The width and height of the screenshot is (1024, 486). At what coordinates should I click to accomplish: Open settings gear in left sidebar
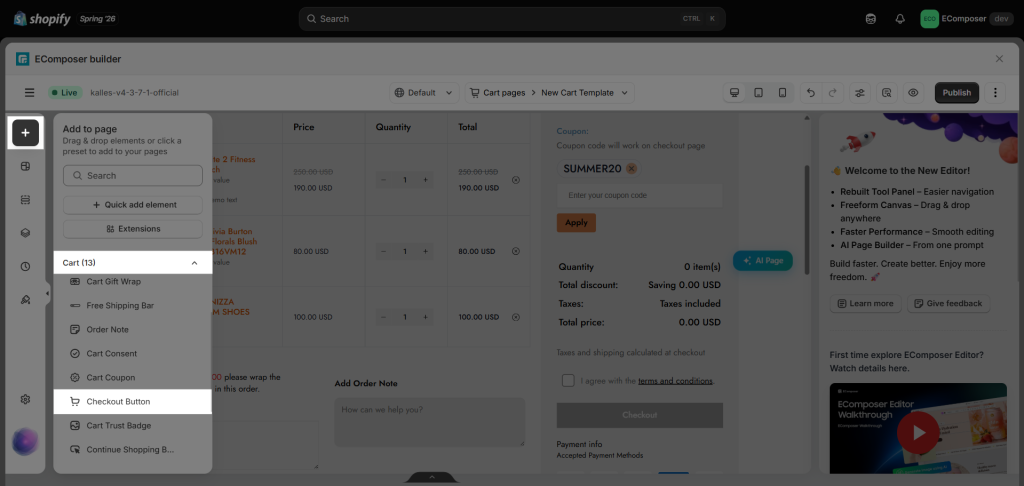point(25,399)
